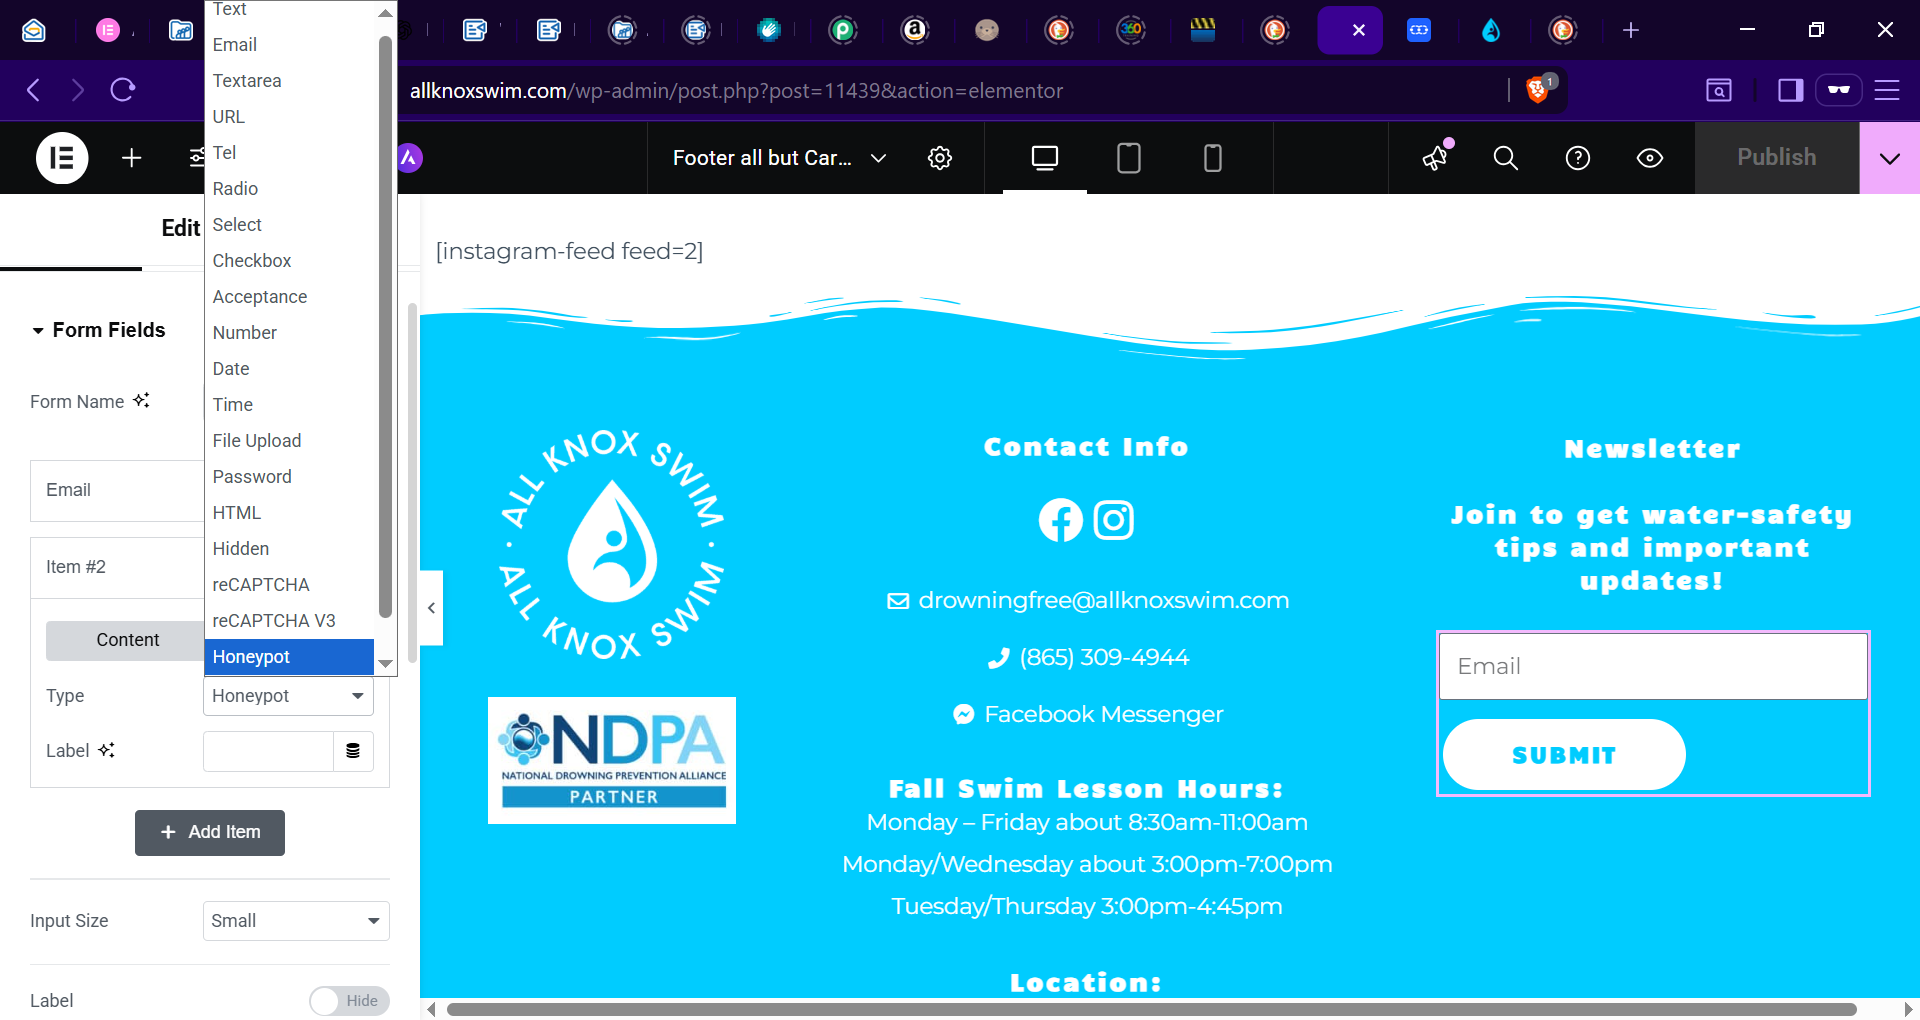Click the (865) 309-4944 phone link
The width and height of the screenshot is (1920, 1020).
[x=1104, y=657]
